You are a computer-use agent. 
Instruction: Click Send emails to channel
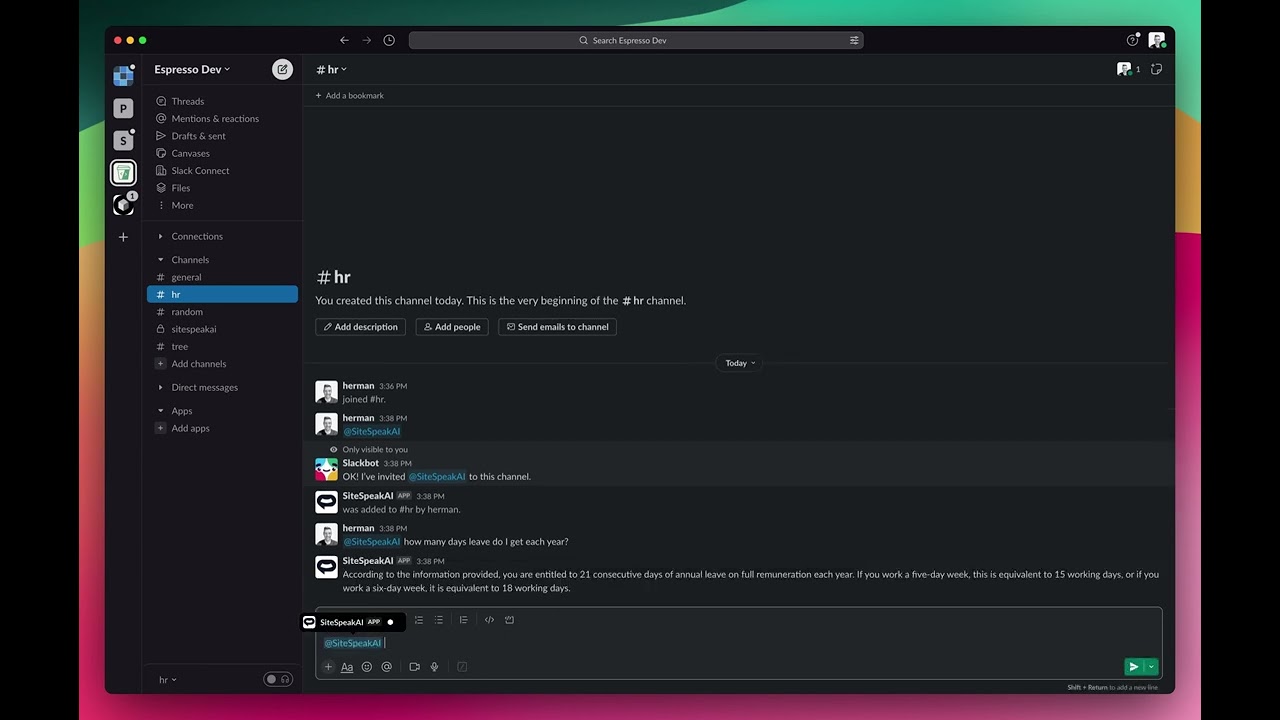[x=557, y=327]
